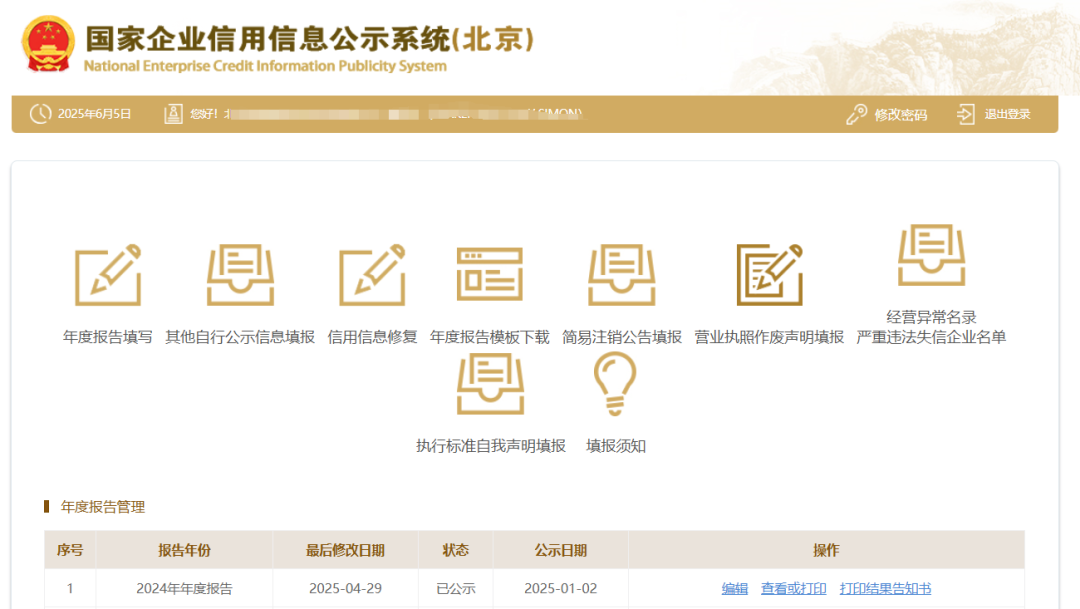The image size is (1080, 609).
Task: Click the 年度报告管理 section heading
Action: point(103,507)
